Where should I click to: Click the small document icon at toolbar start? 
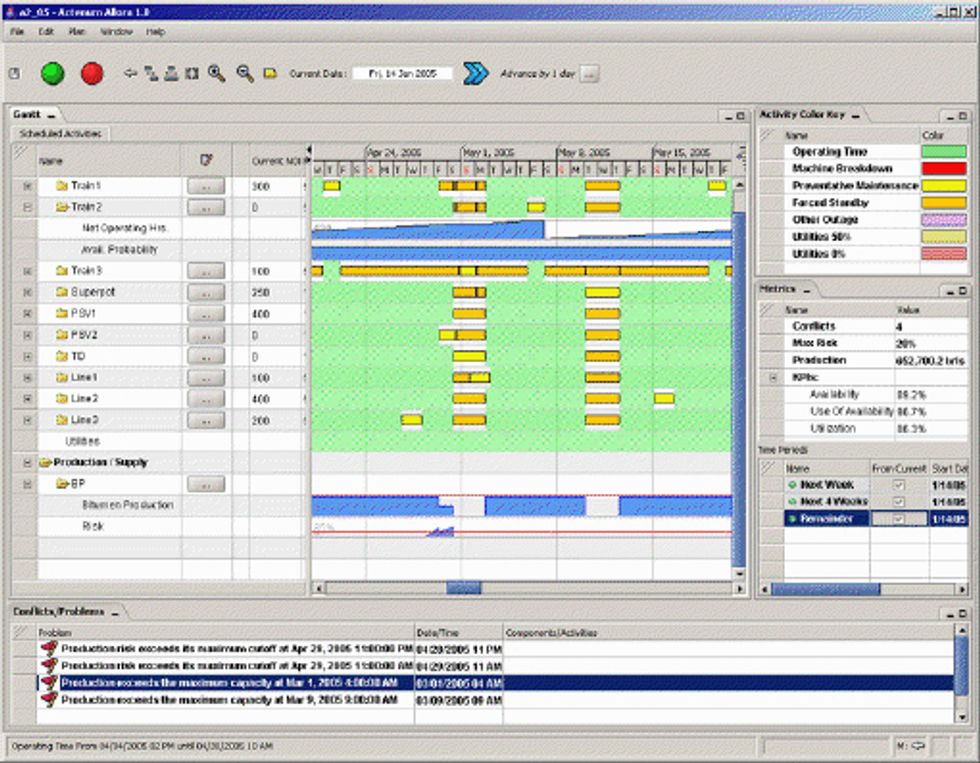14,73
